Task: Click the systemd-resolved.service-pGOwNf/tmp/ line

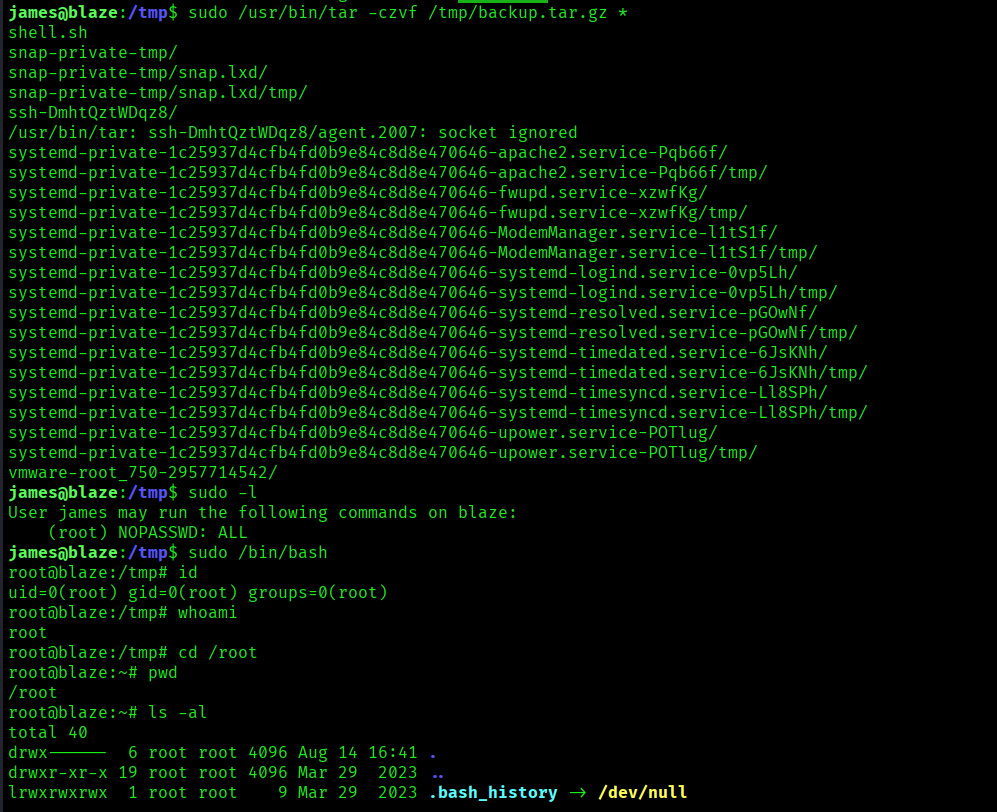Action: click(x=432, y=332)
